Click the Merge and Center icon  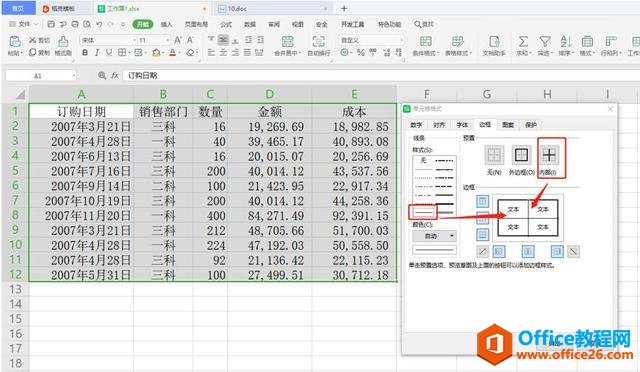[288, 42]
